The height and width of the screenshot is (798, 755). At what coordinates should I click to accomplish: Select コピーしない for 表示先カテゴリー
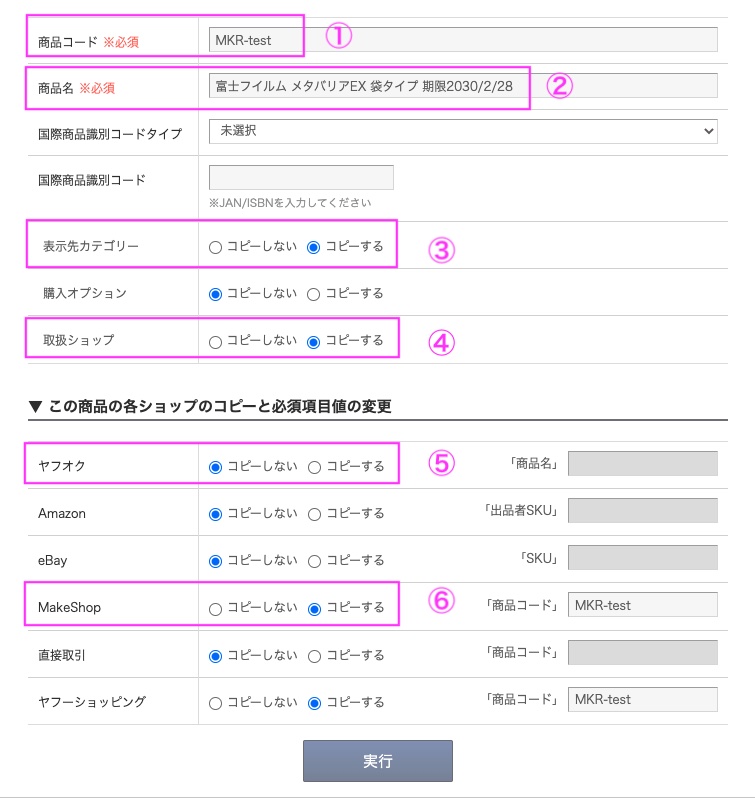click(215, 247)
